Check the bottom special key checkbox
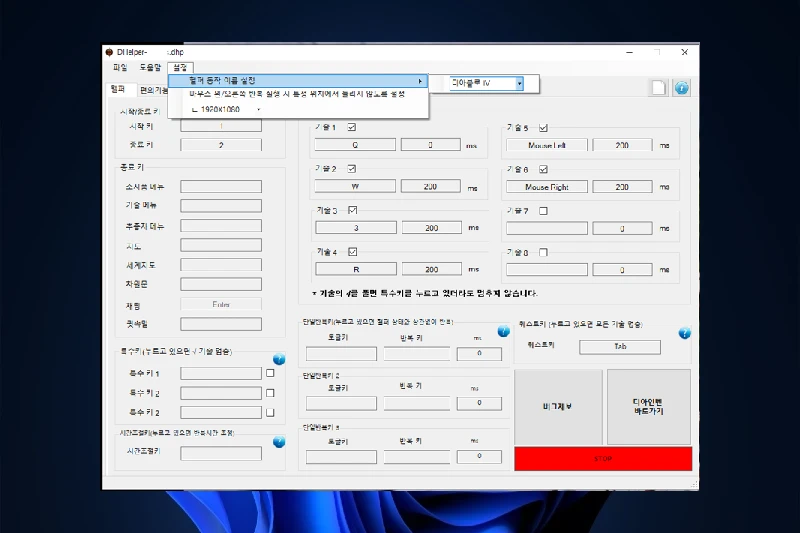Screen dimensions: 800x533 [270, 412]
